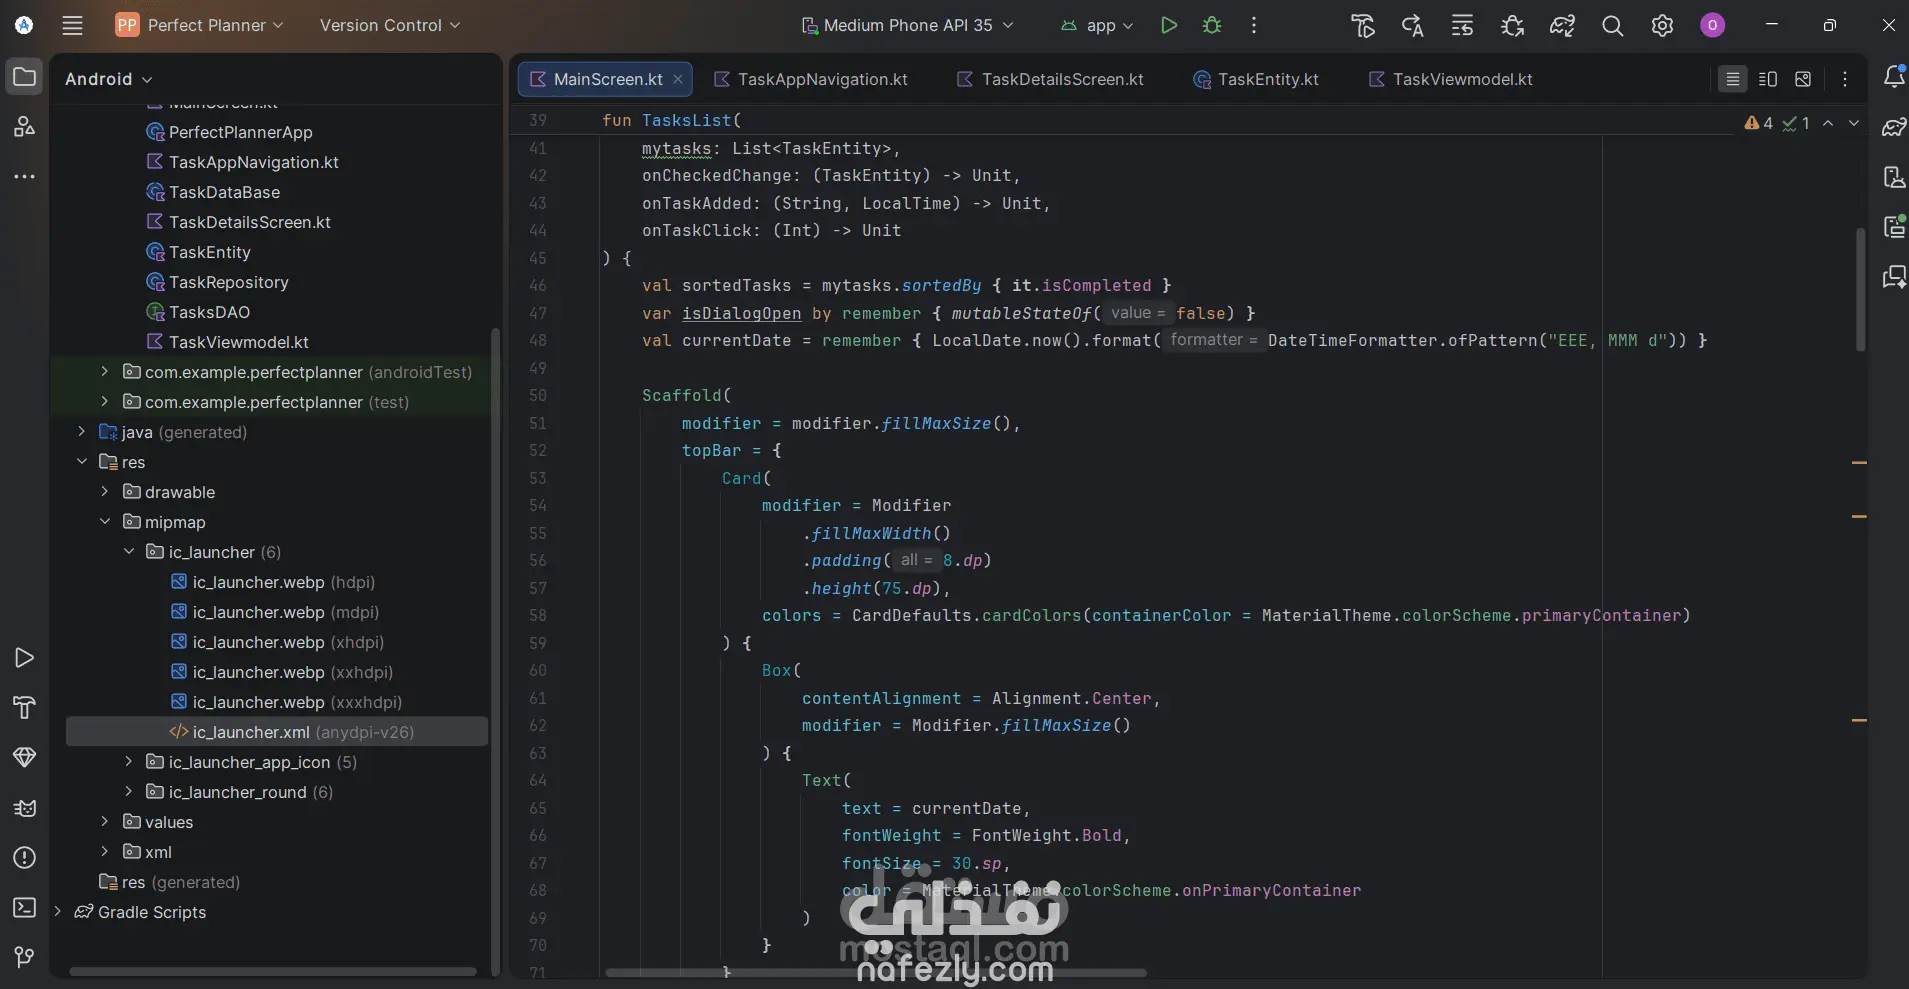
Task: Select TasksDAO in project tree
Action: (209, 312)
